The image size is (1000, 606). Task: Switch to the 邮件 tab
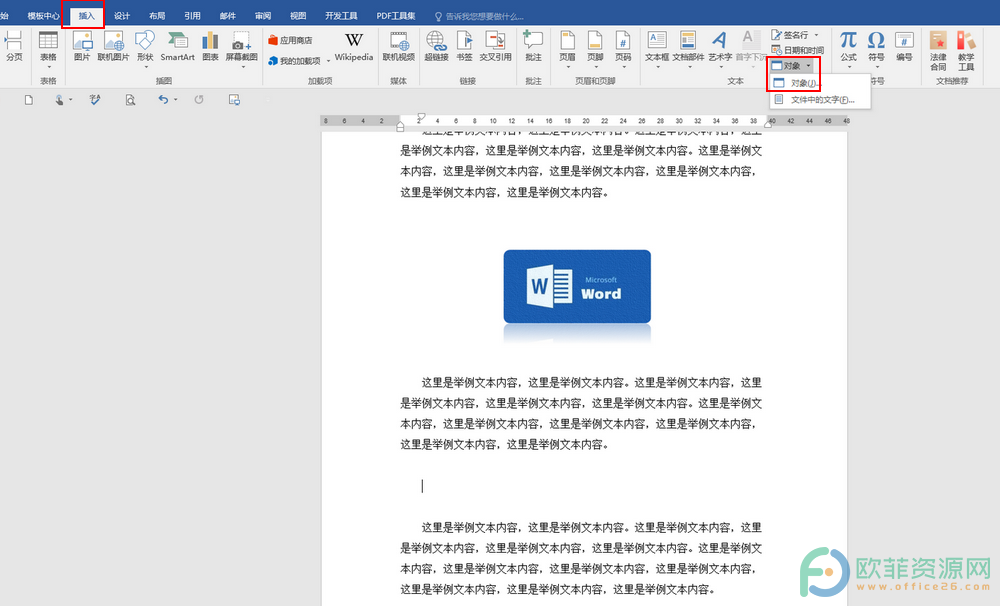click(228, 16)
